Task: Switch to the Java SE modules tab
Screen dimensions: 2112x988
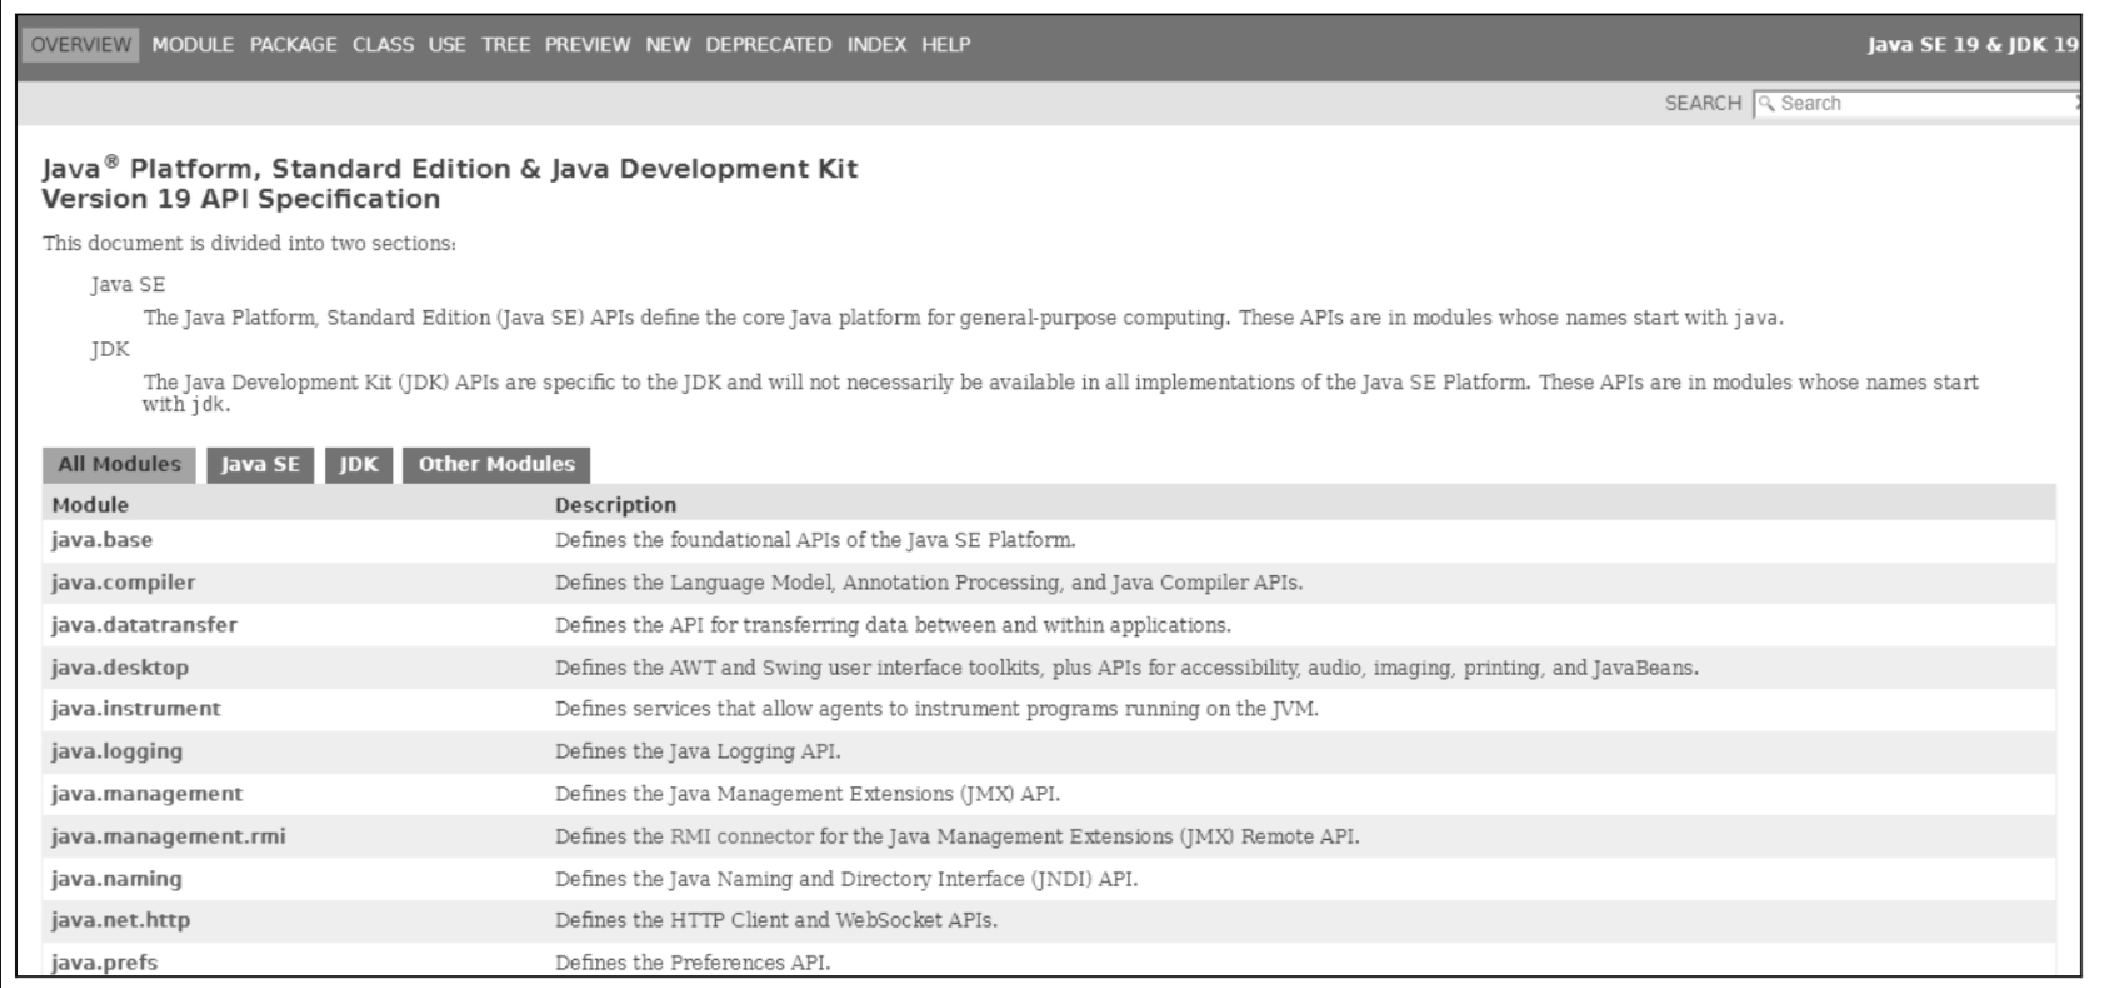Action: click(x=260, y=464)
